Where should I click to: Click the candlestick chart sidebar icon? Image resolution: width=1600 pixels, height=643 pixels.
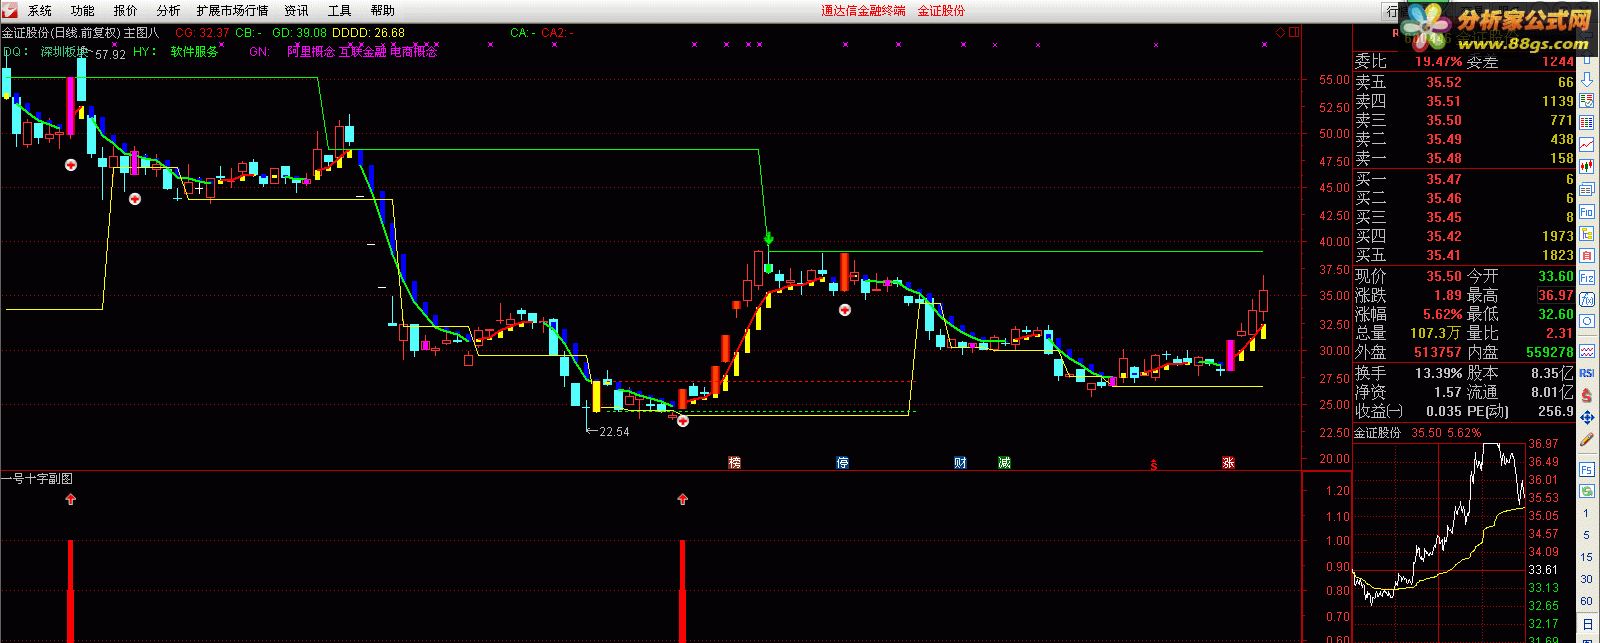[1586, 165]
